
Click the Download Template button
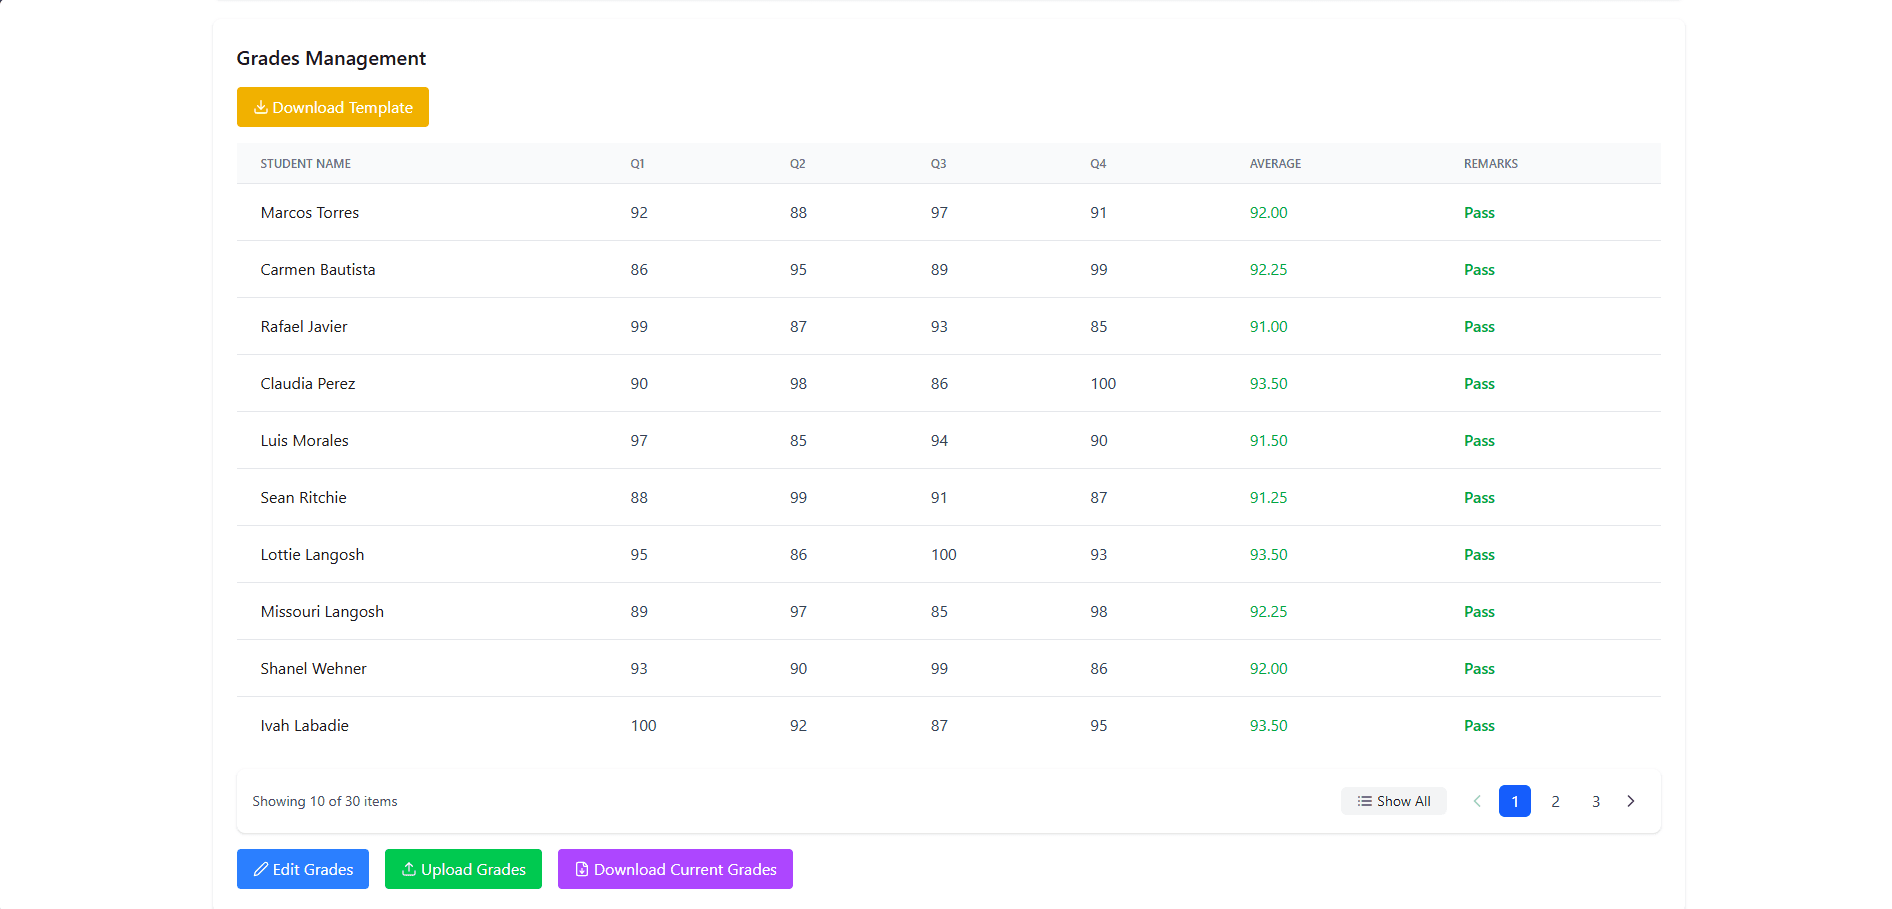pyautogui.click(x=332, y=107)
